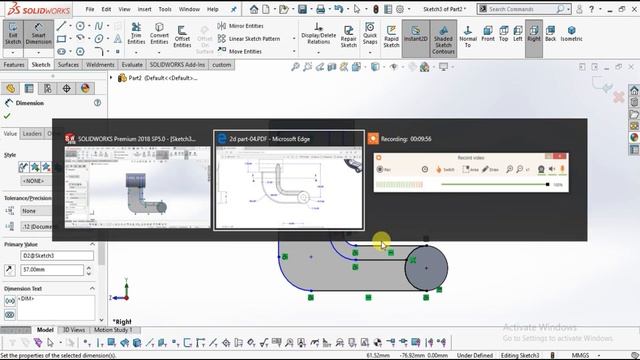Open the Help menu
The height and width of the screenshot is (360, 640).
point(213,9)
